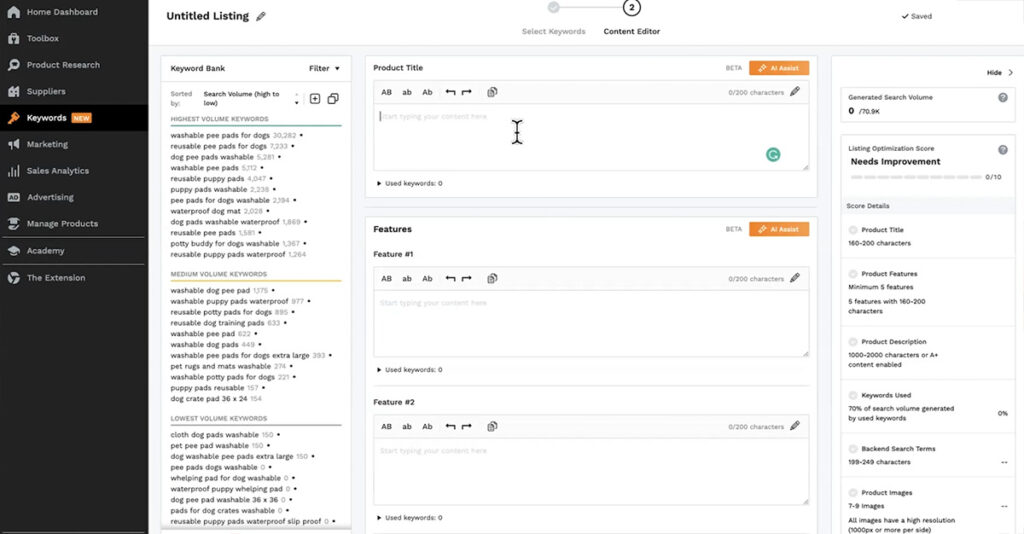Viewport: 1024px width, 534px height.
Task: Hide the right score panel
Action: (x=1000, y=73)
